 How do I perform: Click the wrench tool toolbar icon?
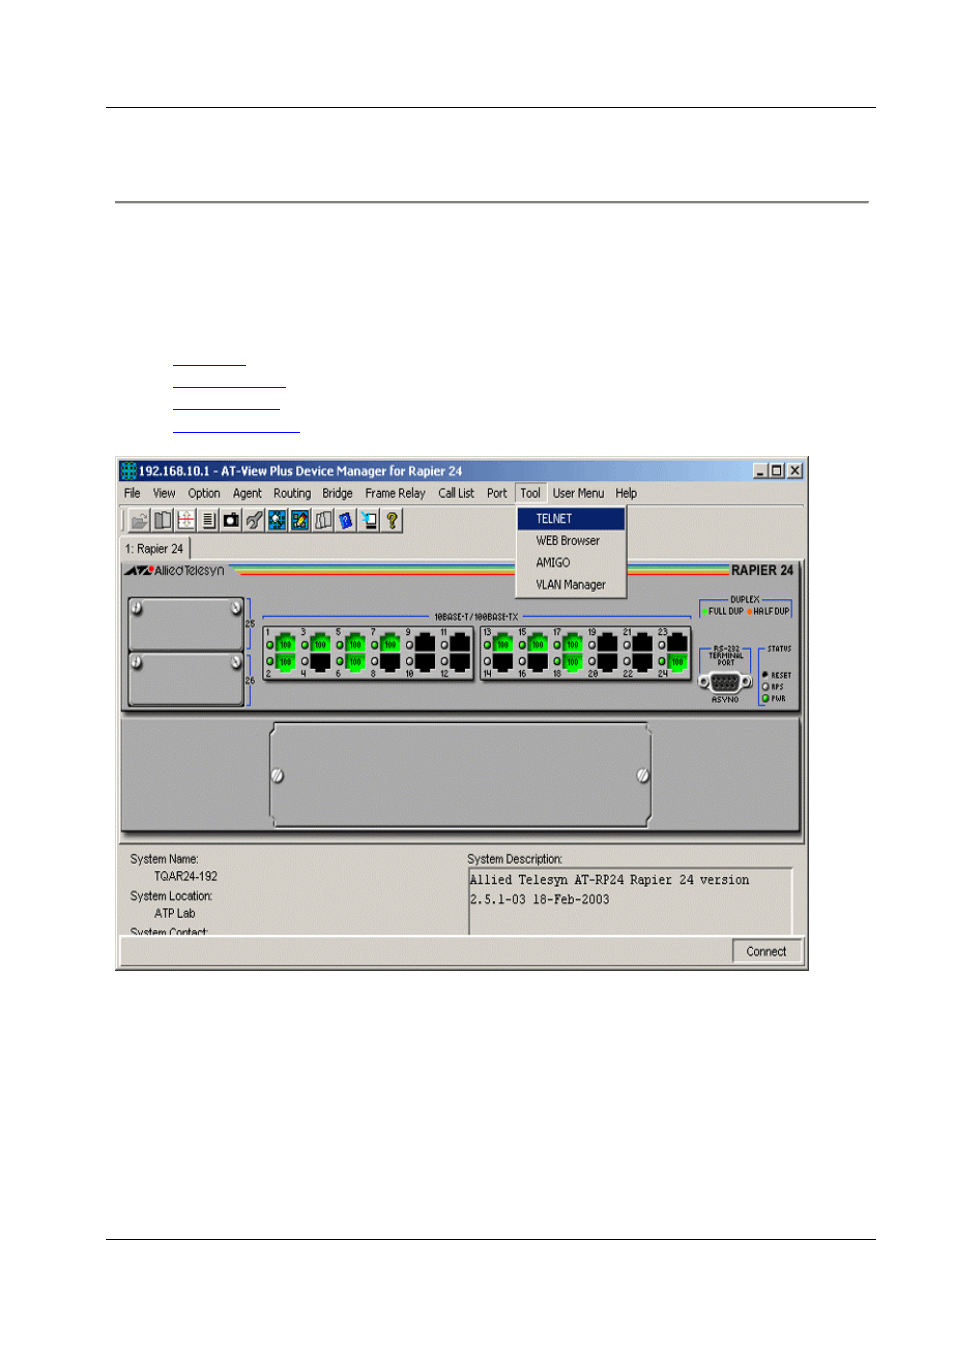point(254,520)
